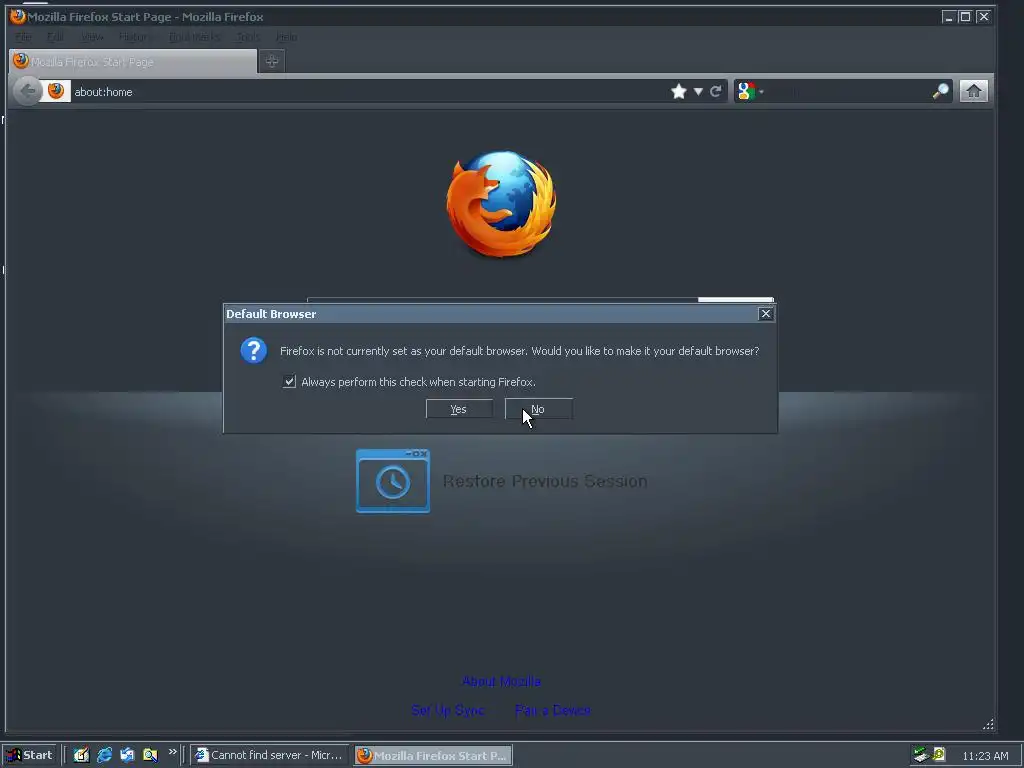
Task: Click No in Default Browser dialog
Action: point(539,409)
